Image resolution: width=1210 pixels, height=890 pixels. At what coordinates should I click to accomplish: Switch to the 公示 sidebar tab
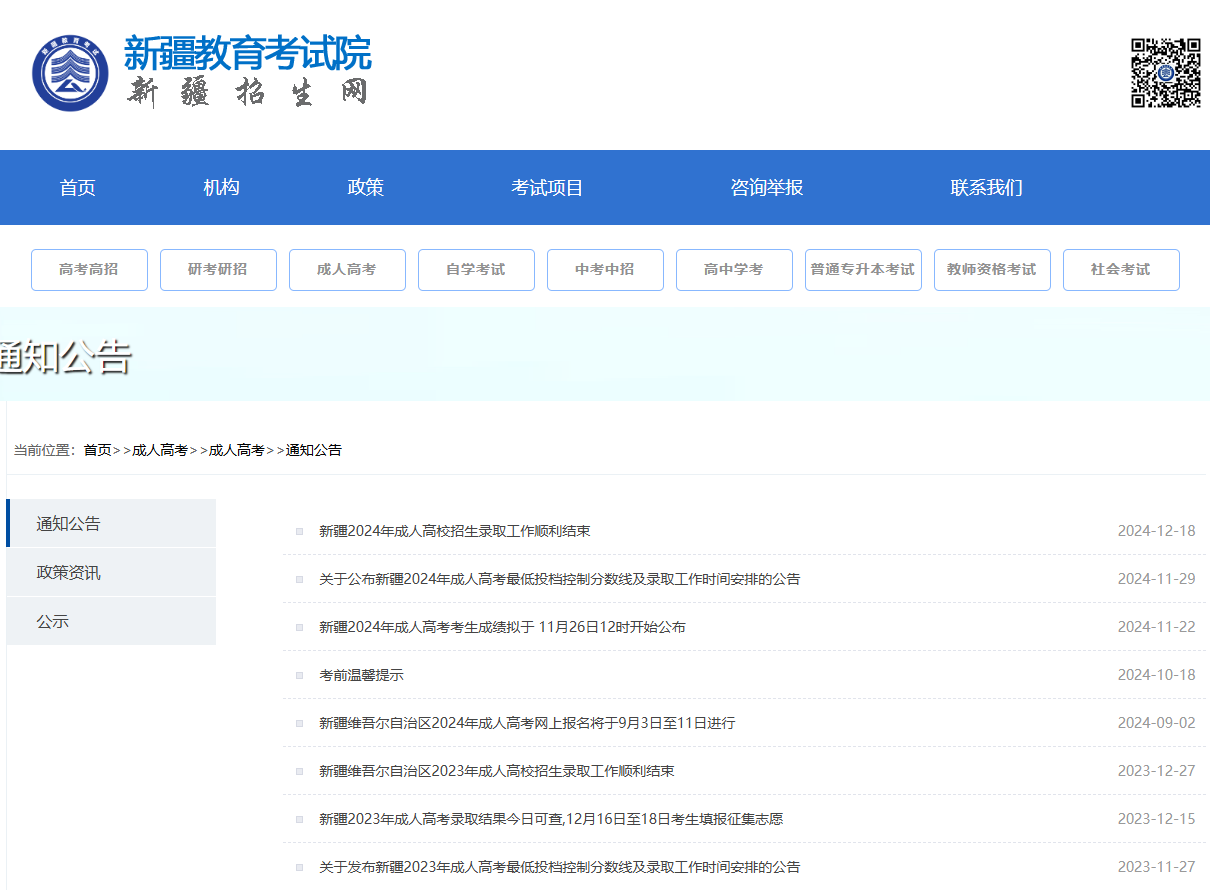point(53,622)
